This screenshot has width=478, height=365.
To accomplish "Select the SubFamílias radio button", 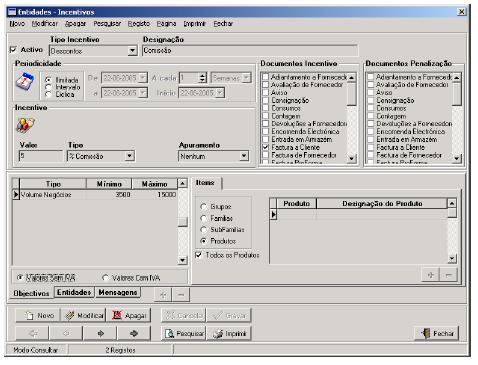I will pos(203,230).
